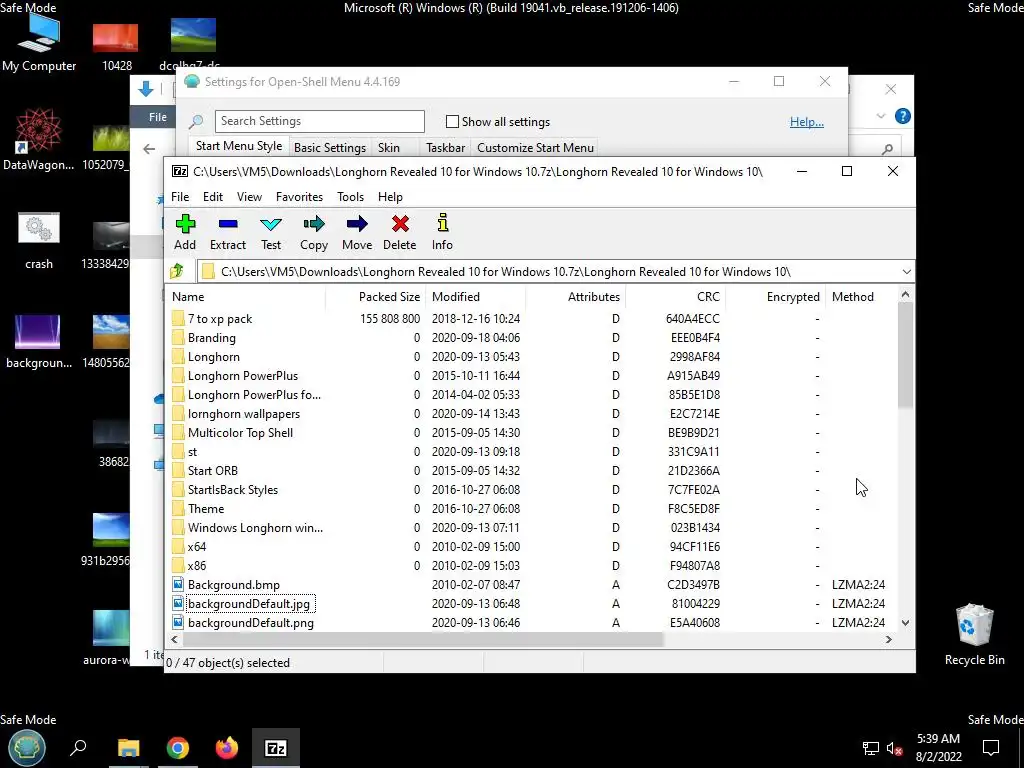Sort by the Encrypted column header

pos(775,296)
